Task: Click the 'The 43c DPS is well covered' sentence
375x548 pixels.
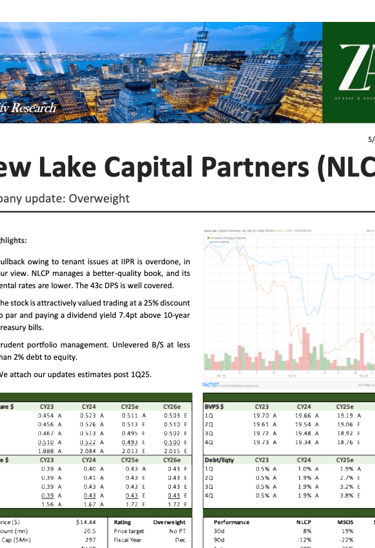Action: [124, 286]
